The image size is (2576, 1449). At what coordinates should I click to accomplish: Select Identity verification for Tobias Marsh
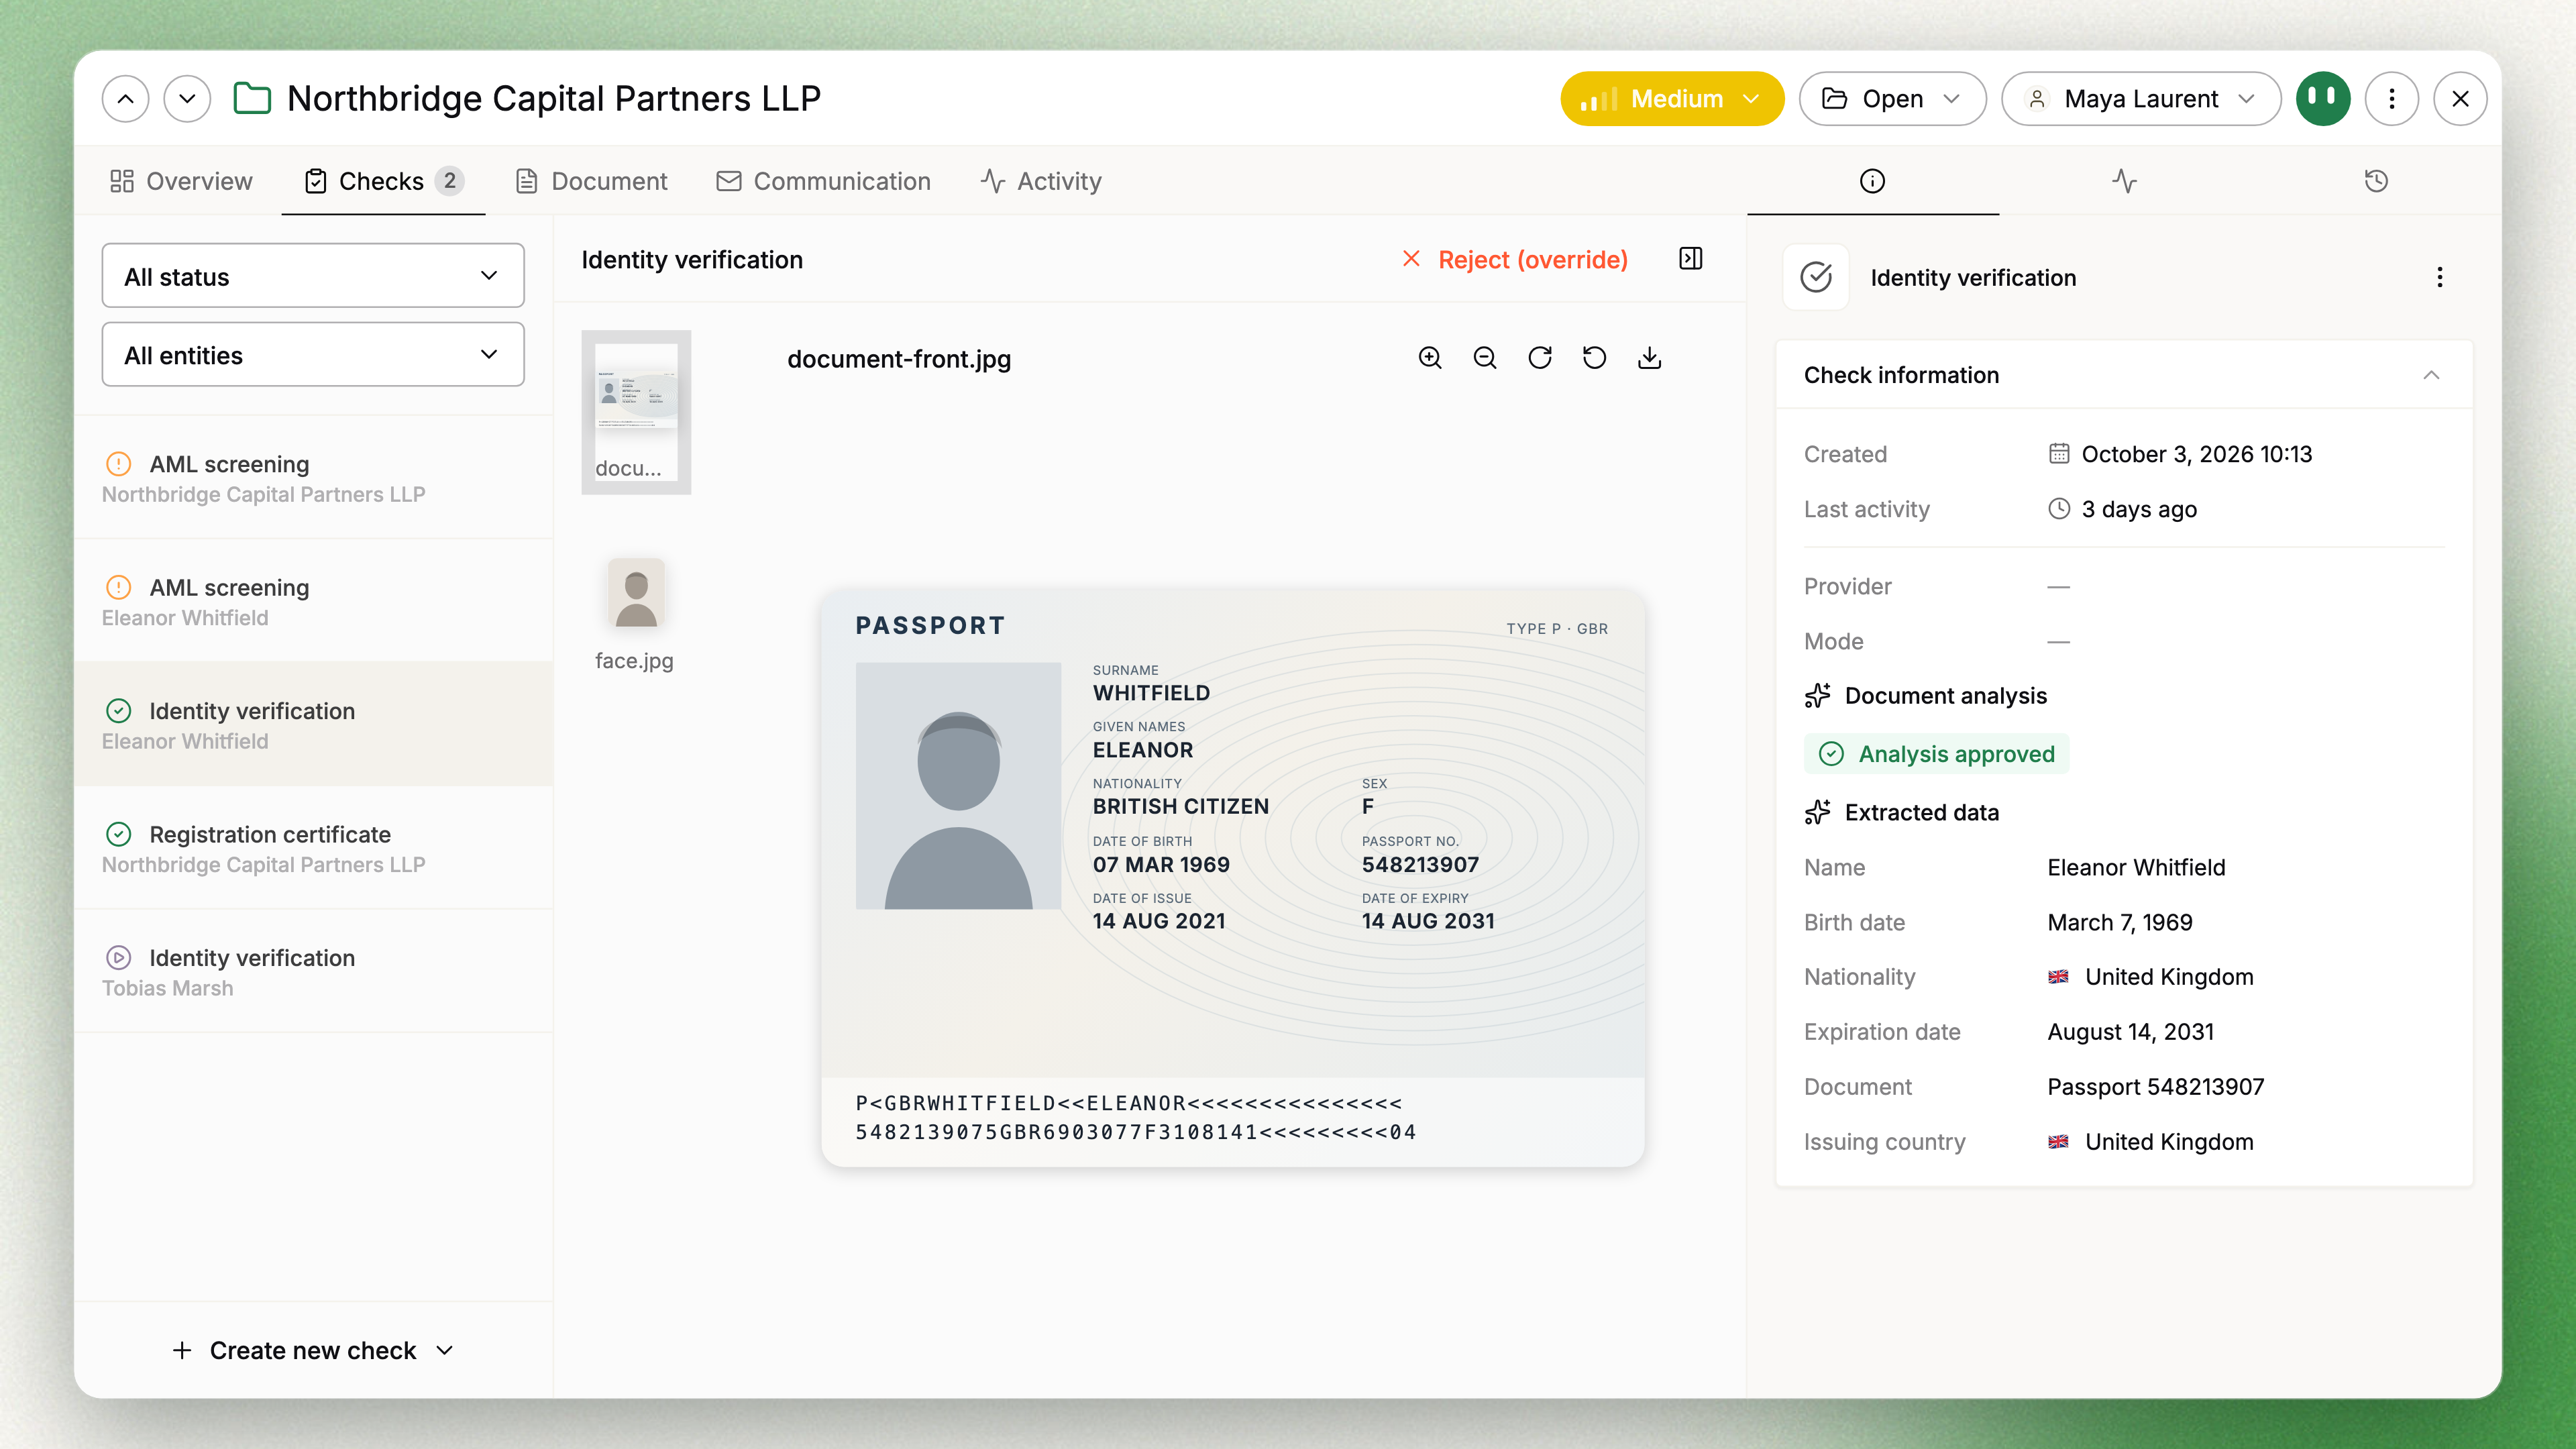point(313,971)
